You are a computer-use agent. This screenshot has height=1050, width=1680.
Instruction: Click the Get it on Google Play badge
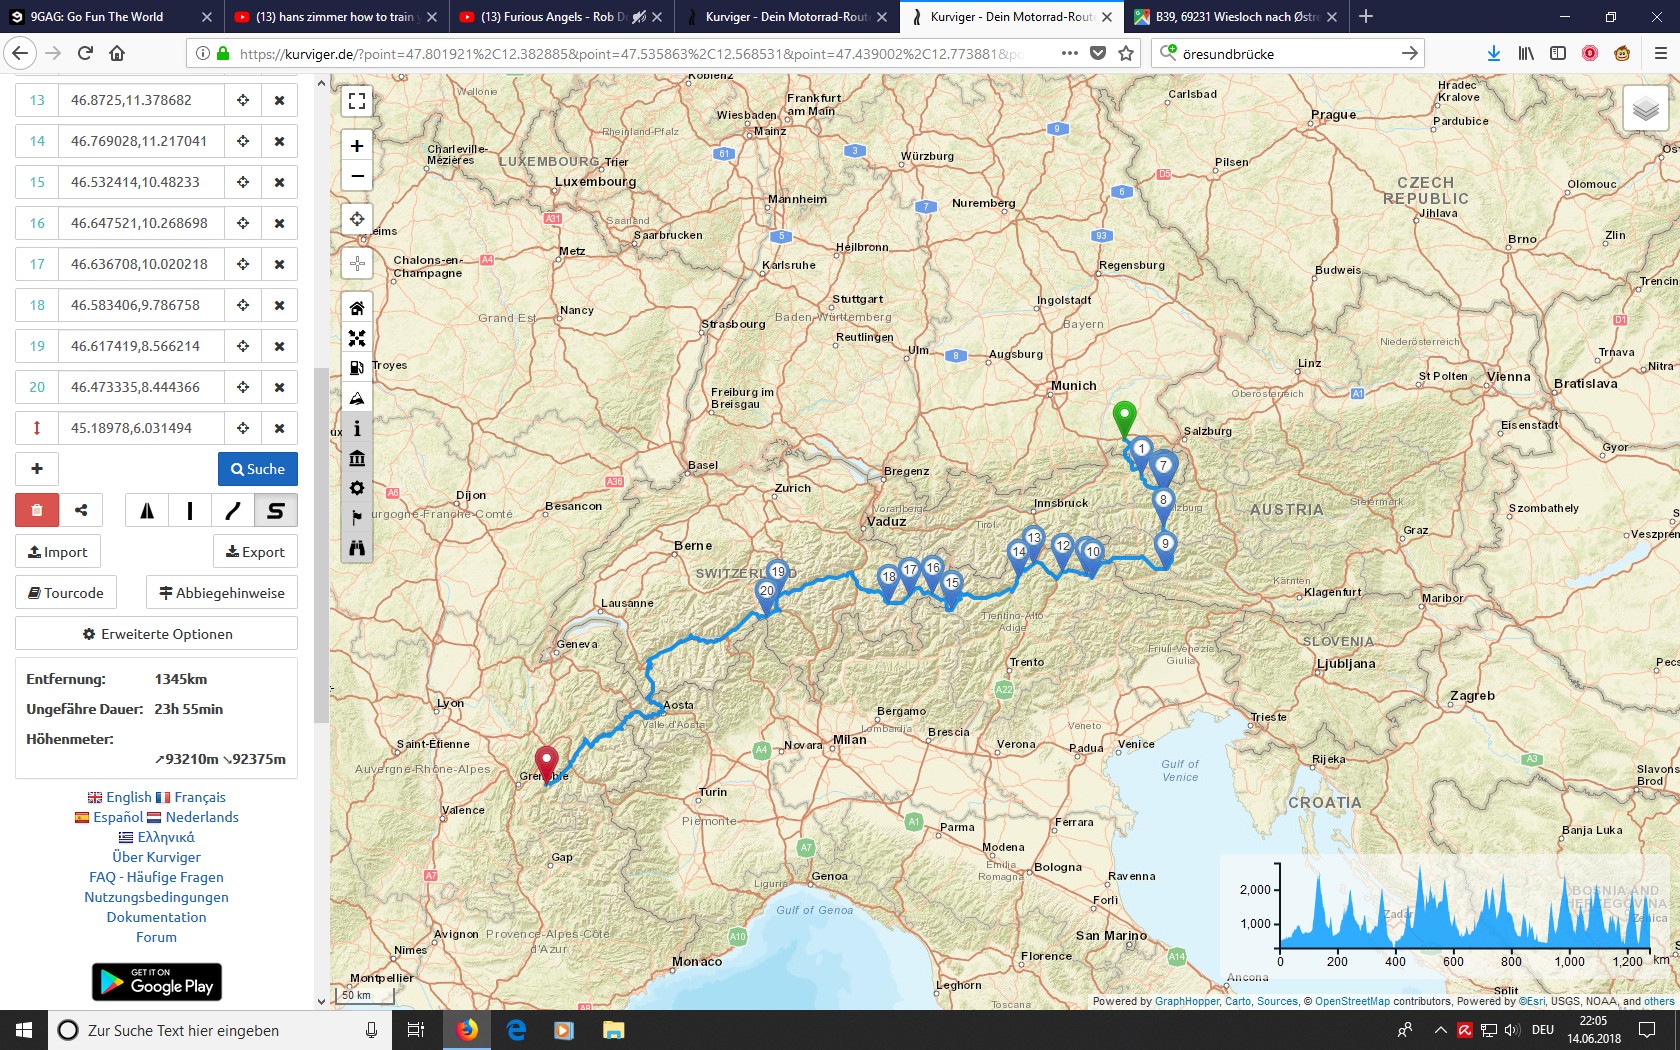click(x=157, y=982)
